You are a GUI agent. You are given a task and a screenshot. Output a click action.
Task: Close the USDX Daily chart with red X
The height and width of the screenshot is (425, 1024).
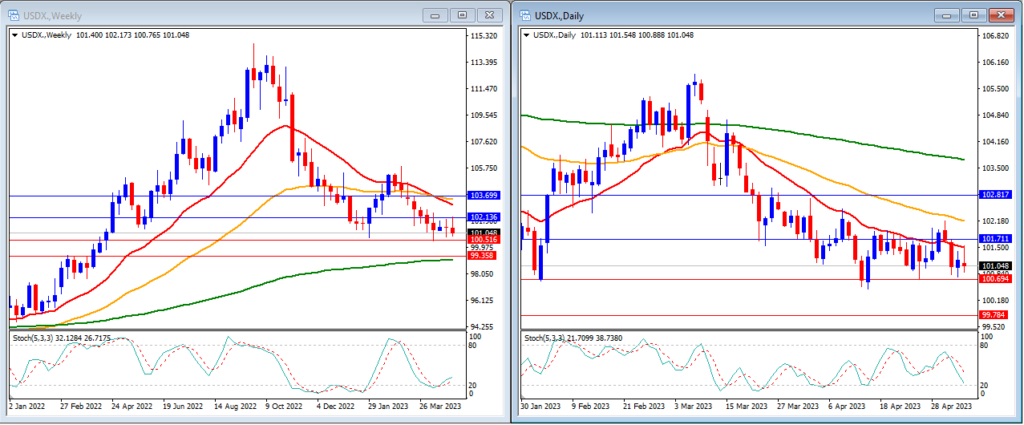[x=999, y=15]
